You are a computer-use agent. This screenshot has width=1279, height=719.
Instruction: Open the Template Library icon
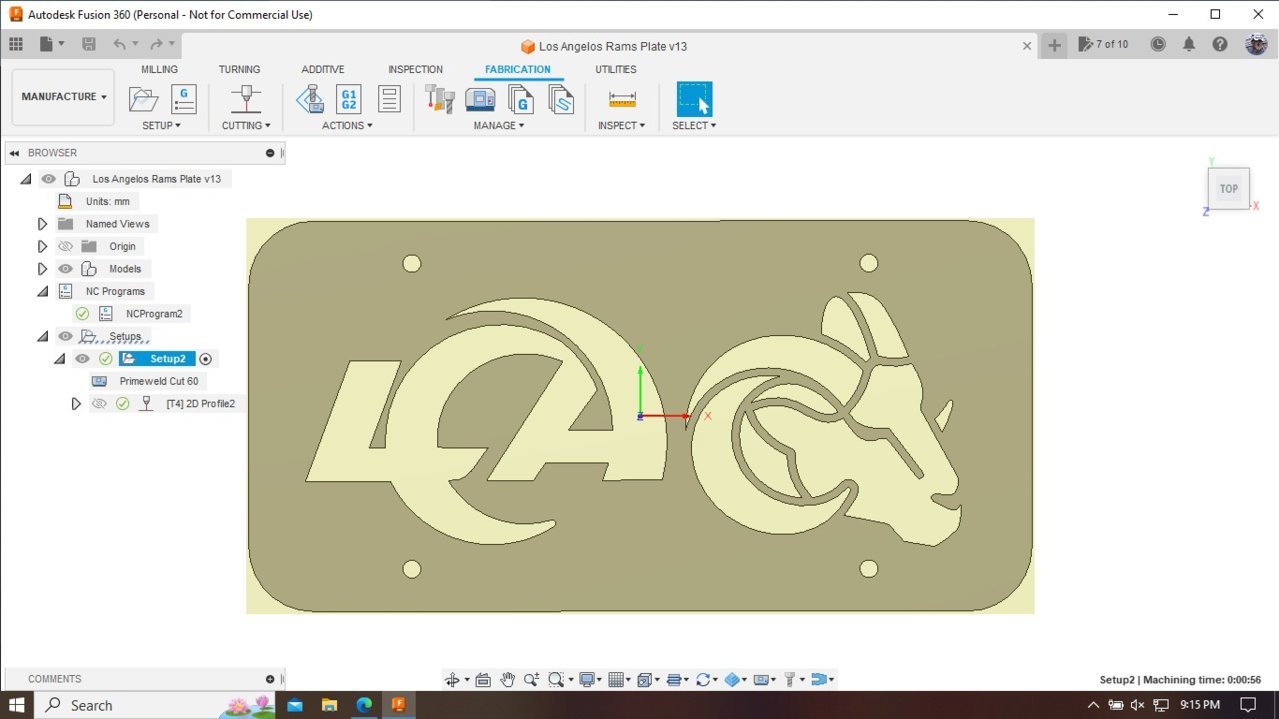tap(560, 99)
